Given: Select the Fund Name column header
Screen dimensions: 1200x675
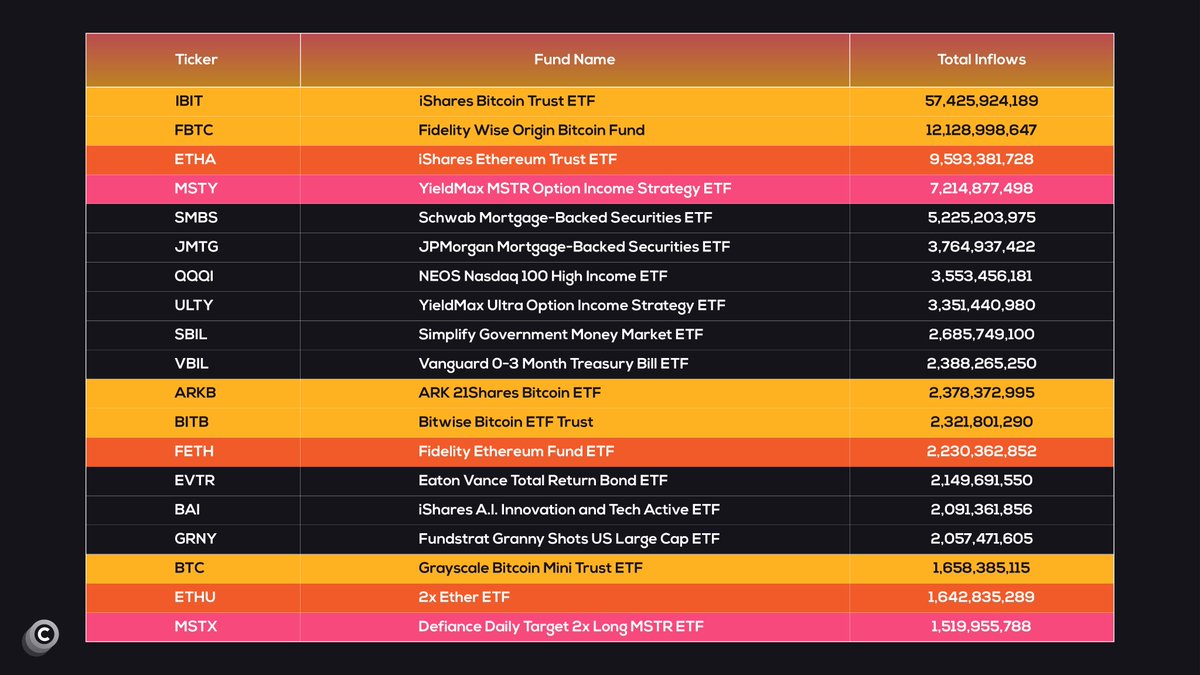Looking at the screenshot, I should pyautogui.click(x=575, y=59).
